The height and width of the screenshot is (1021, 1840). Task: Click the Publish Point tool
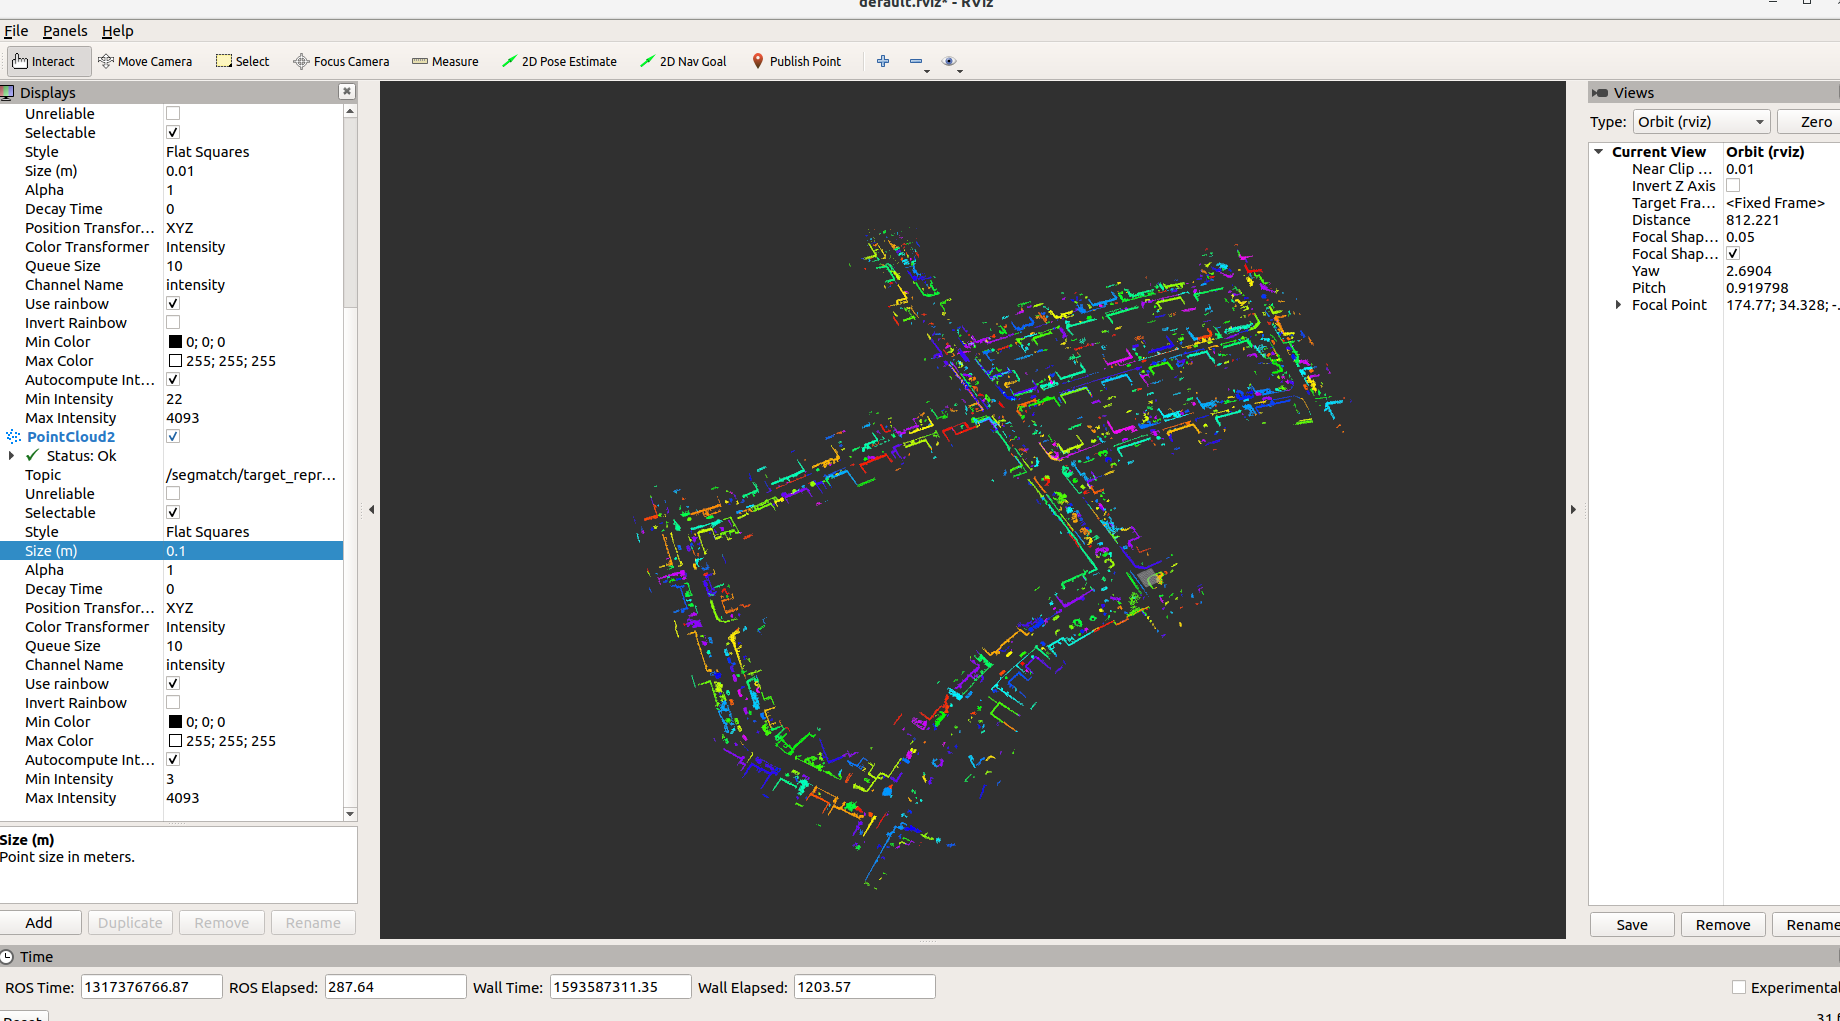pos(796,61)
